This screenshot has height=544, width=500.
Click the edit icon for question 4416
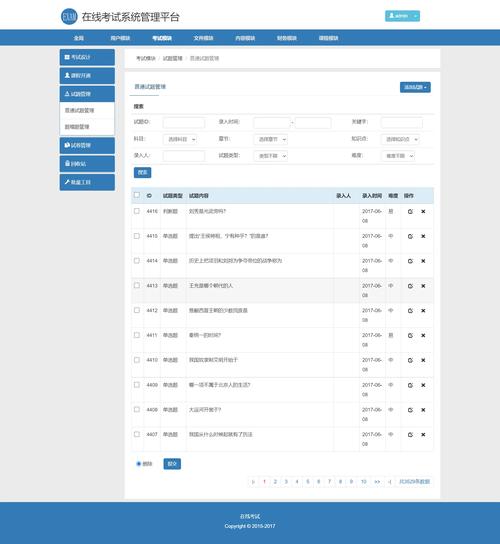point(410,211)
